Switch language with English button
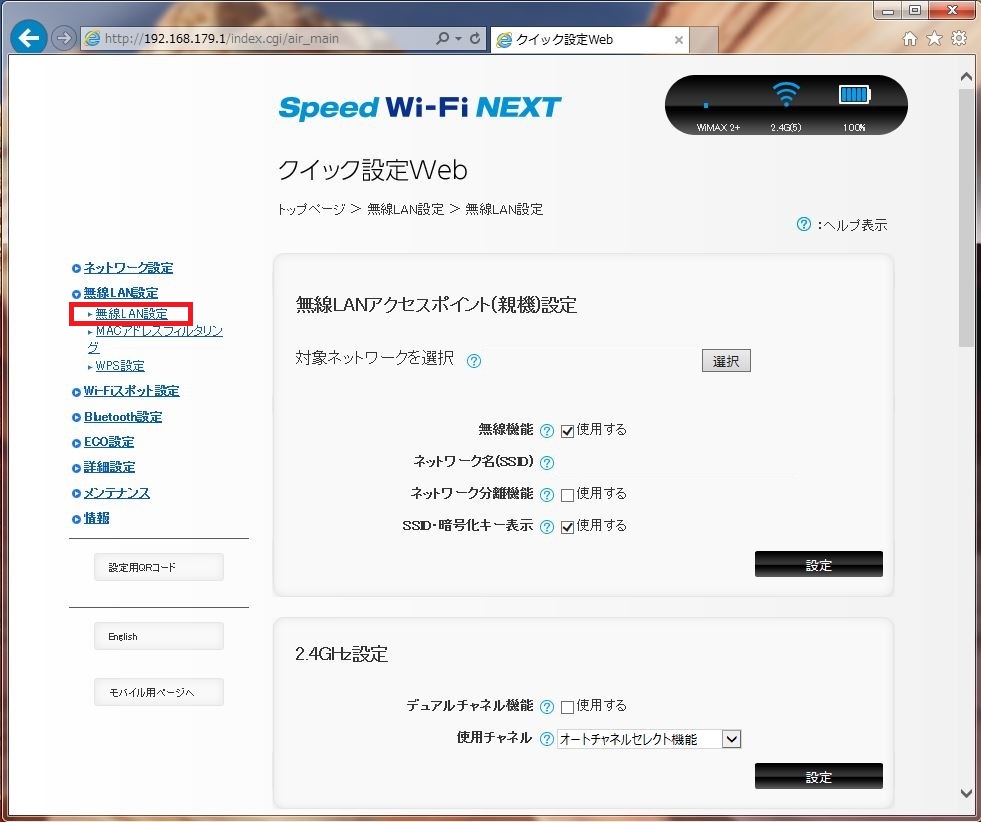Image resolution: width=981 pixels, height=822 pixels. click(x=159, y=636)
